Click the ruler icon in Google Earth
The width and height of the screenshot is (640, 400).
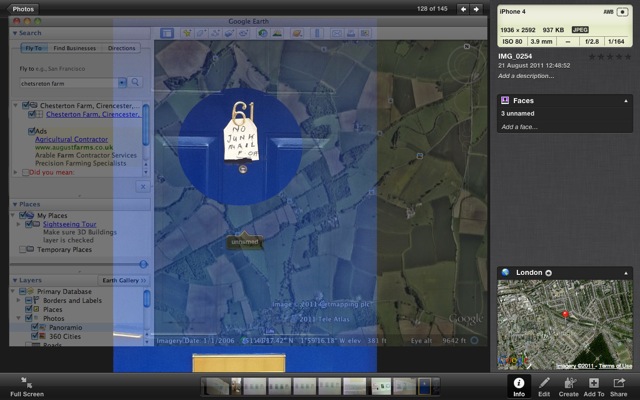click(317, 33)
